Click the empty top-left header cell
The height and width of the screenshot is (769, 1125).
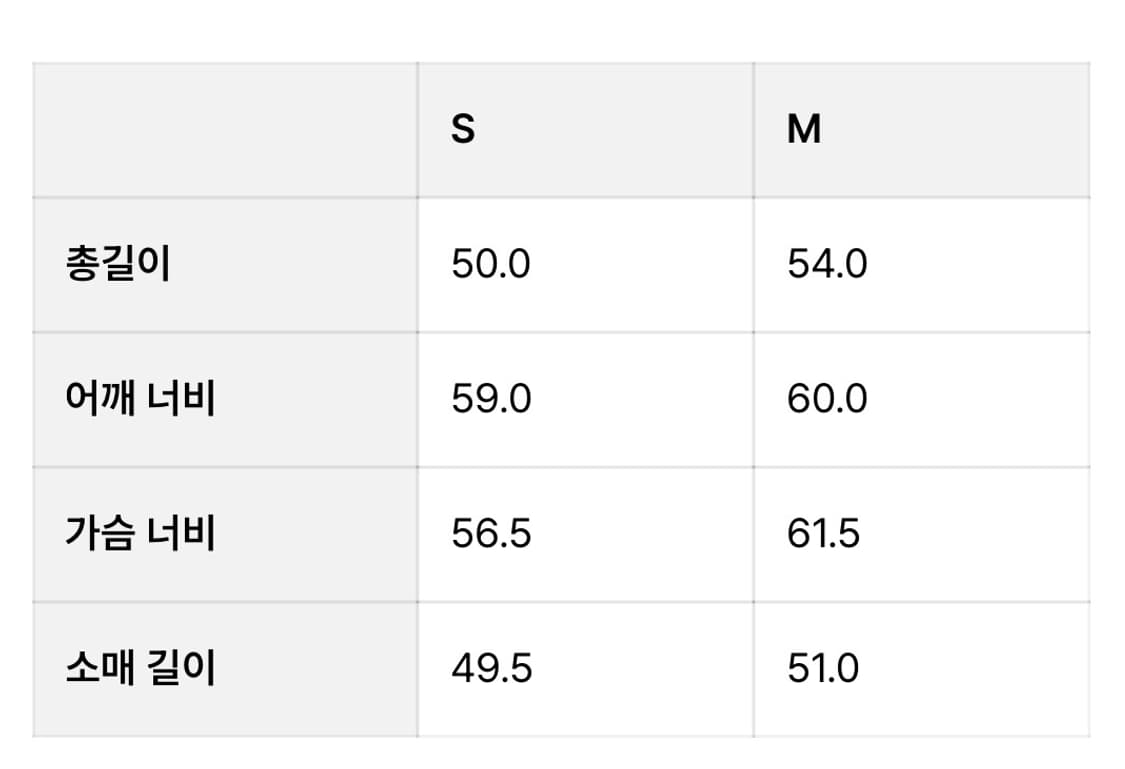tap(225, 130)
